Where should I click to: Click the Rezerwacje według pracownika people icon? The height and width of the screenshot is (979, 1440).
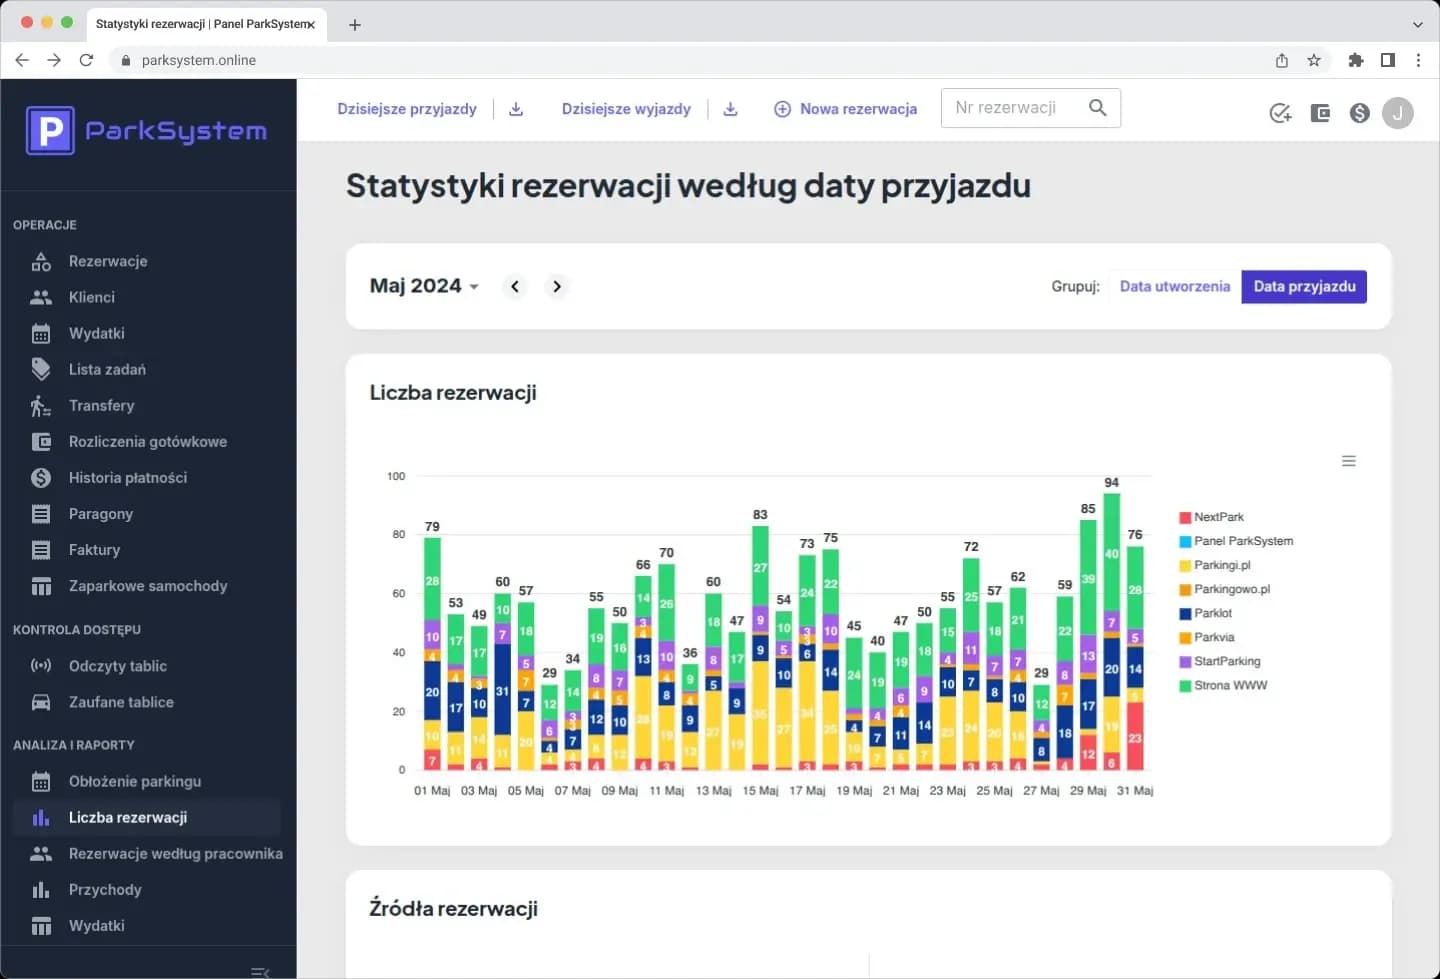41,854
